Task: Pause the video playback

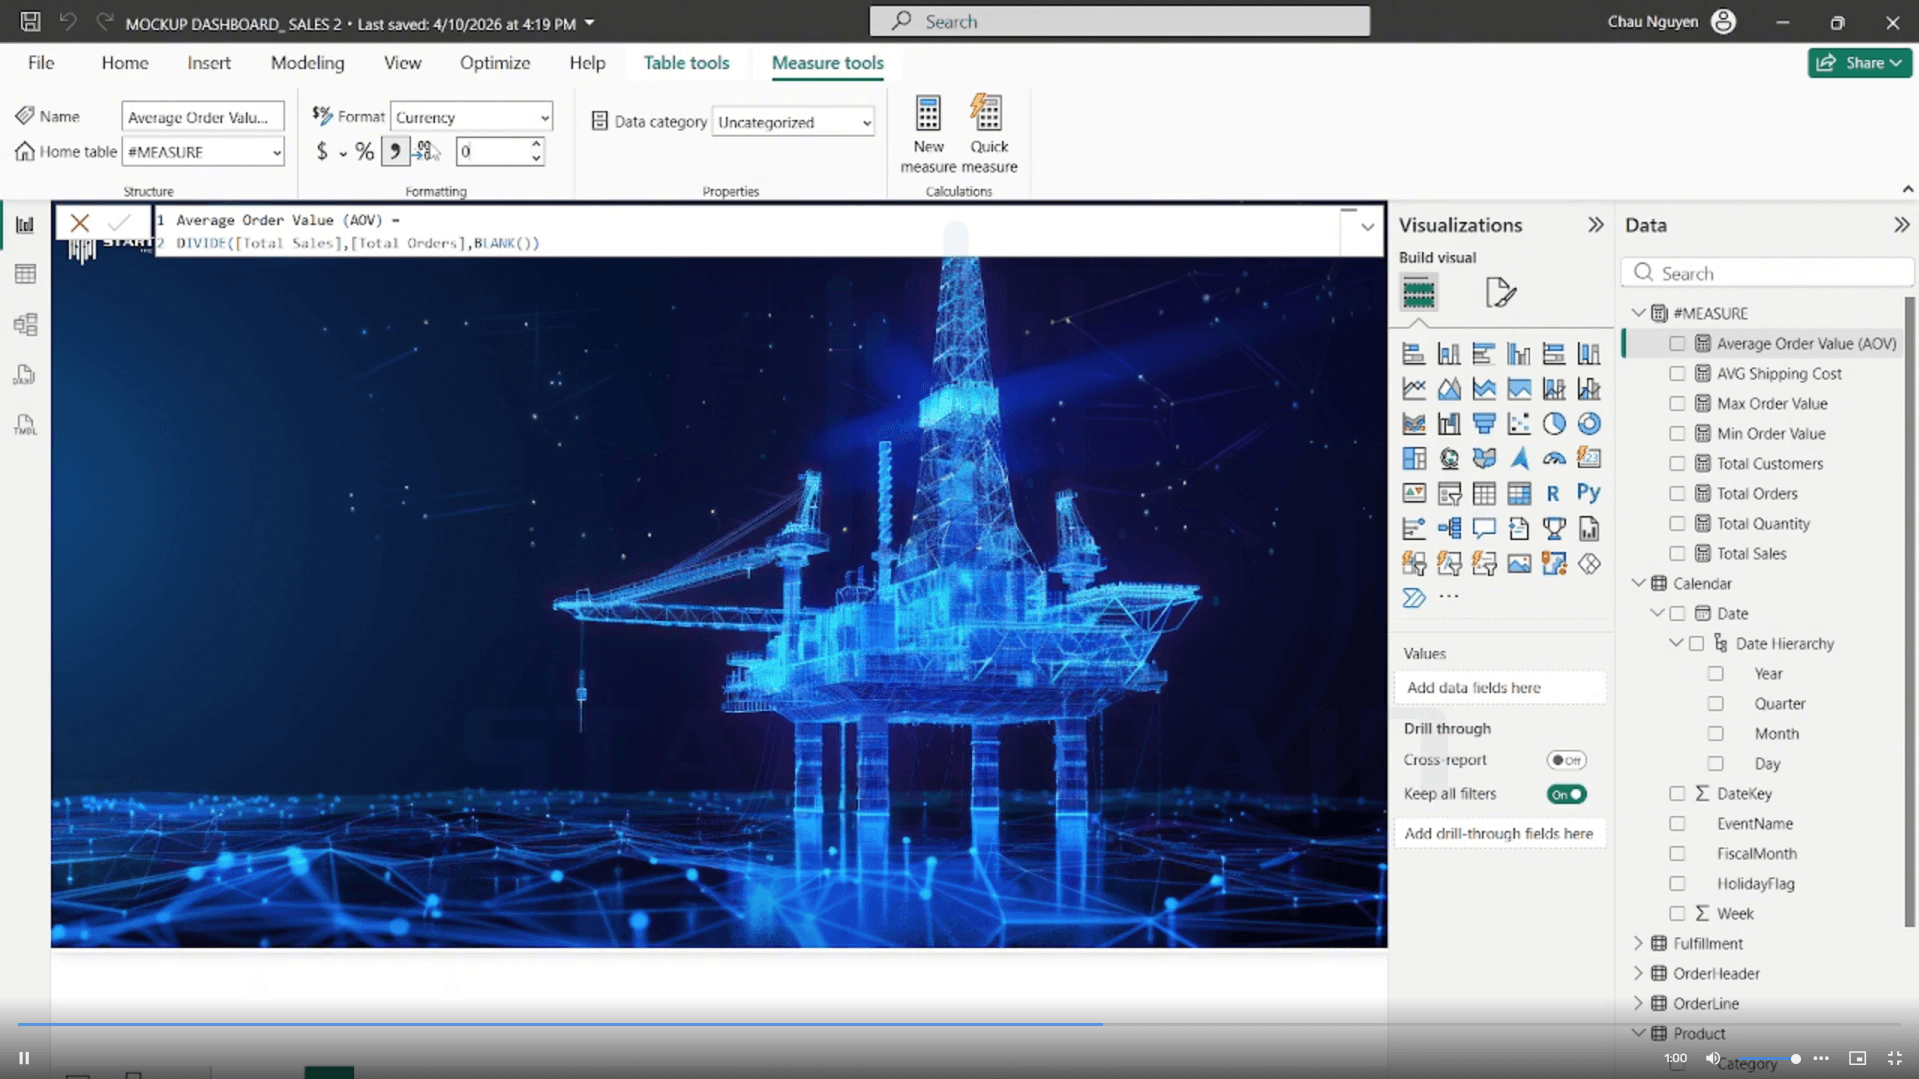Action: click(24, 1058)
